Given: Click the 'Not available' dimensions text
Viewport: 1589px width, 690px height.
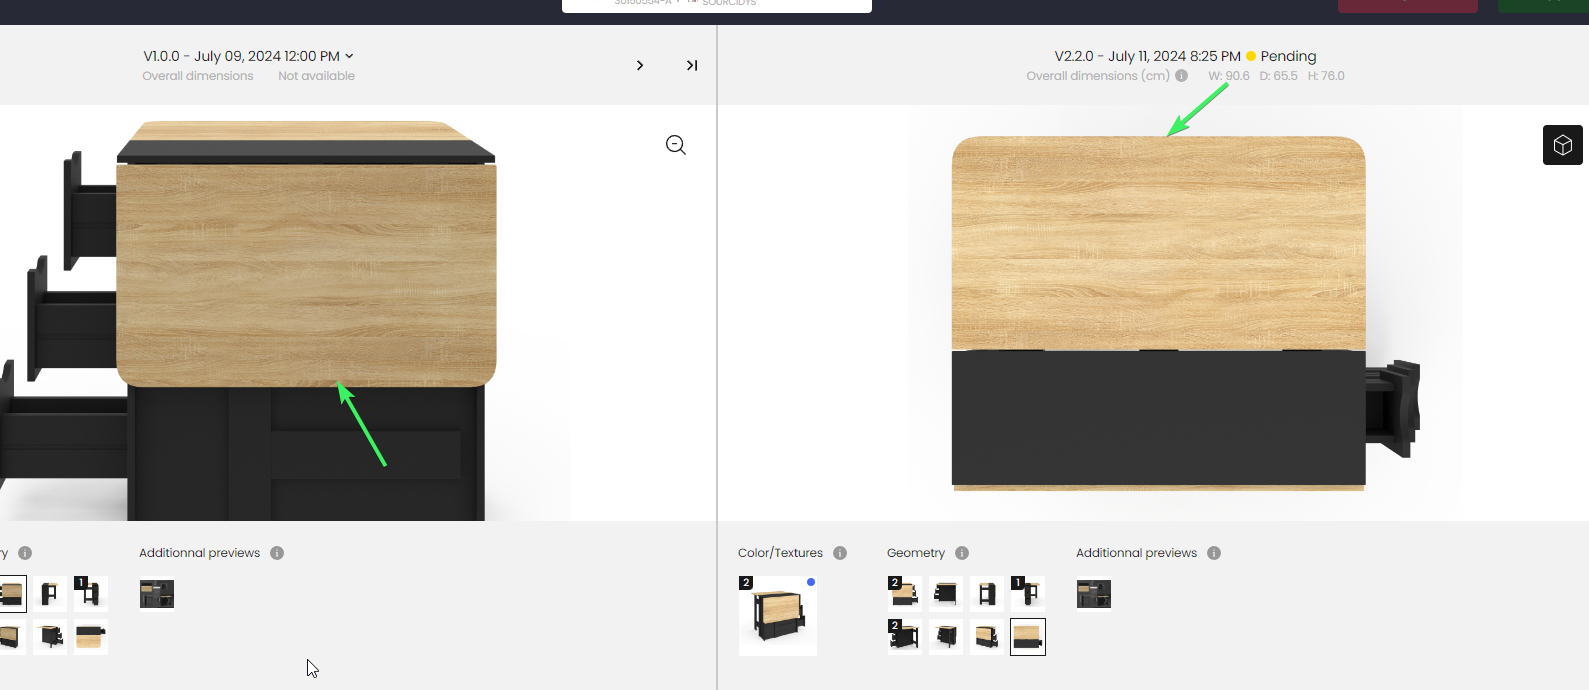Looking at the screenshot, I should [x=316, y=76].
